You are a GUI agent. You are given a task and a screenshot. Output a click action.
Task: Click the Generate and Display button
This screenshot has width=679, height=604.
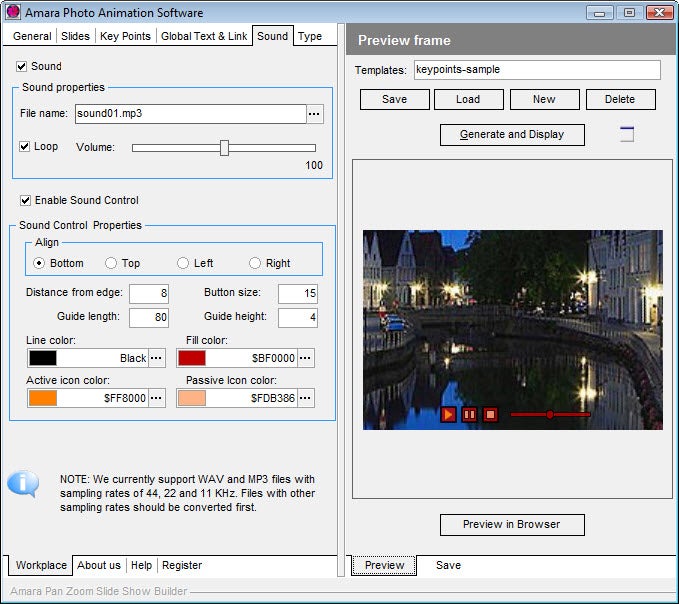coord(512,135)
